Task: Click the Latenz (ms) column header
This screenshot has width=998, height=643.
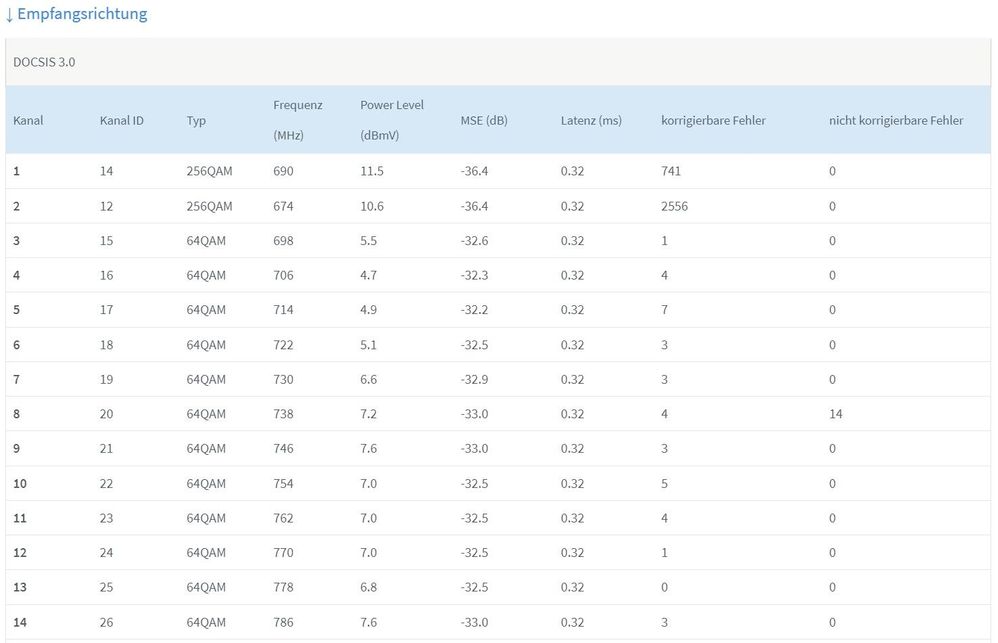Action: point(590,120)
